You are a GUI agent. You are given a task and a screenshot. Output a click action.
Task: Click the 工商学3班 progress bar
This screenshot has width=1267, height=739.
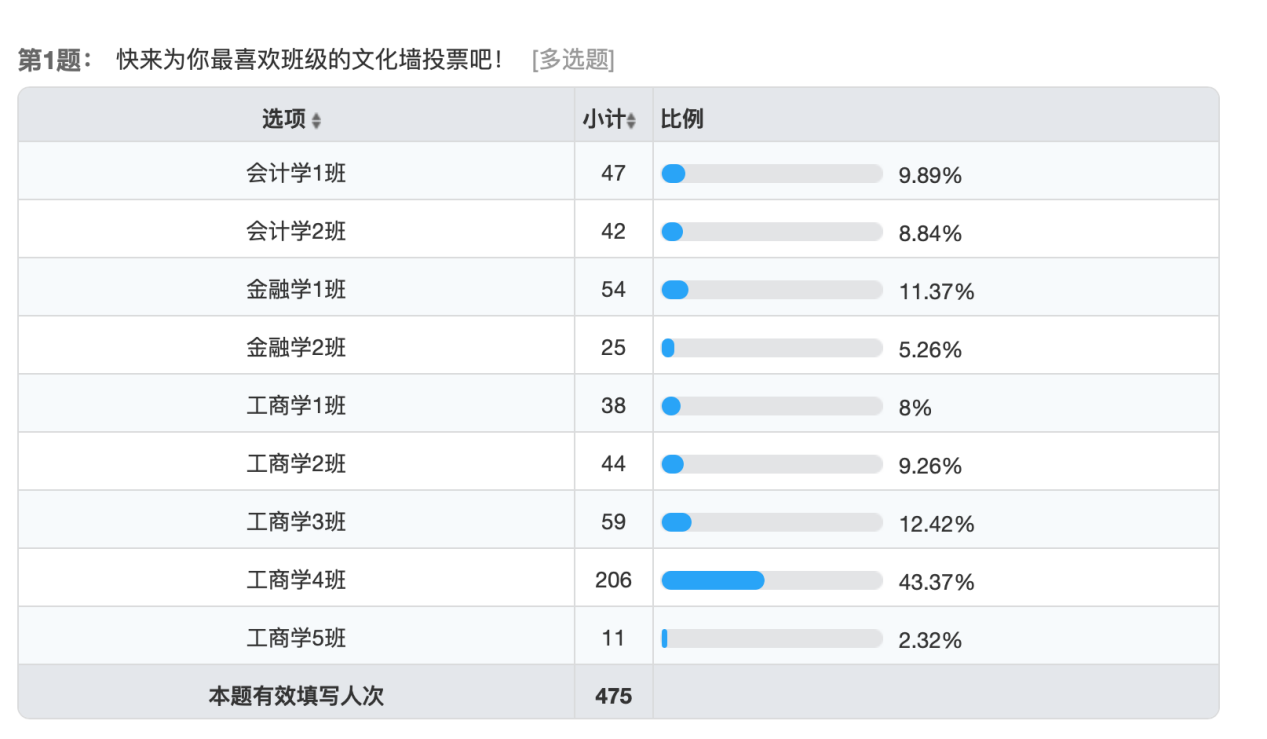click(772, 522)
